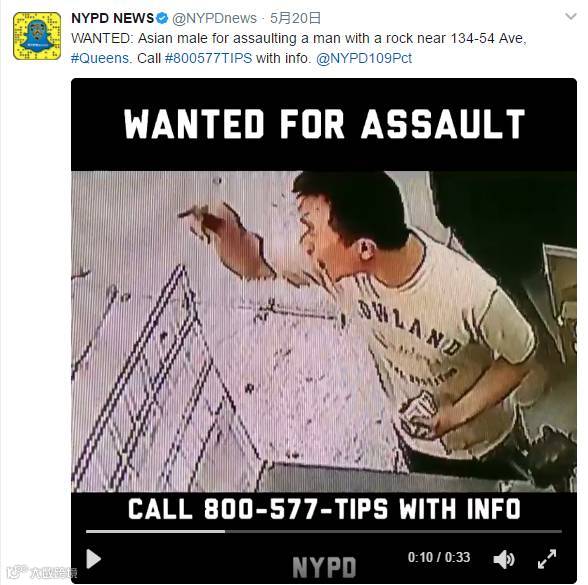Click the CALL 800-577-TIPS caption banner

coord(324,509)
